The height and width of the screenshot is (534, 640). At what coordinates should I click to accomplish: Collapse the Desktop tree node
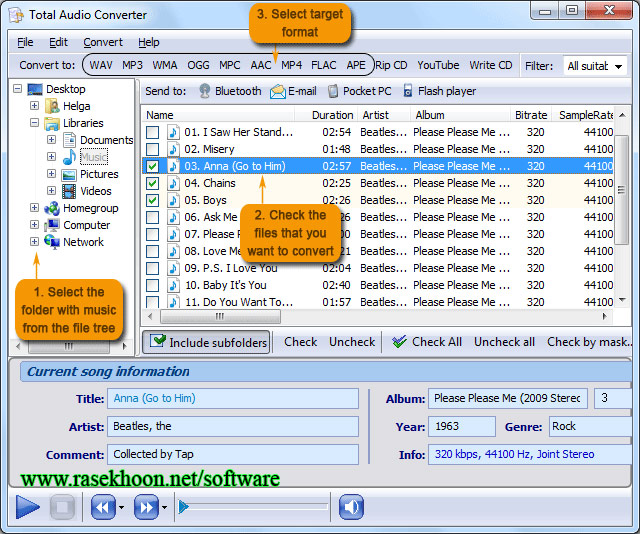point(18,89)
